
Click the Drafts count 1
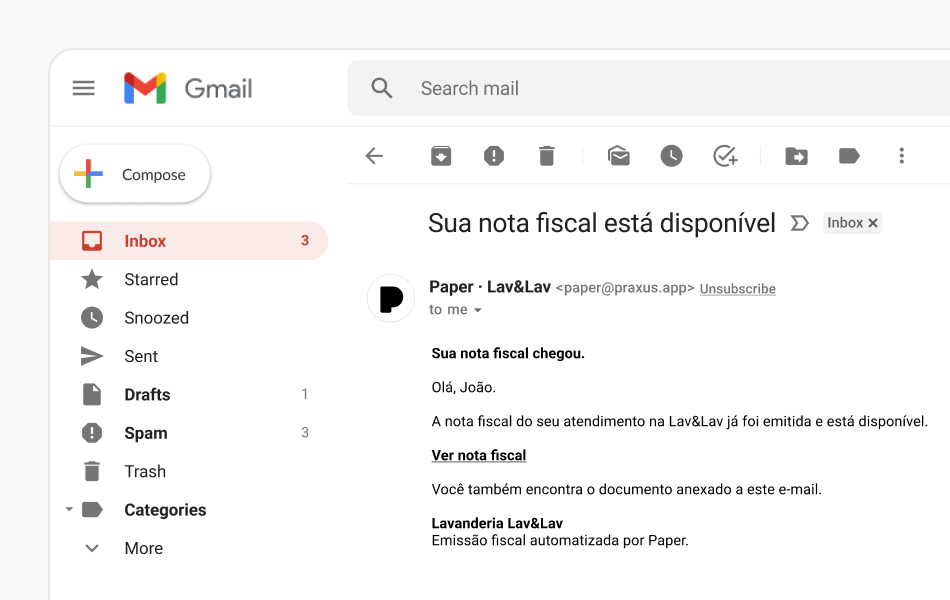(305, 395)
